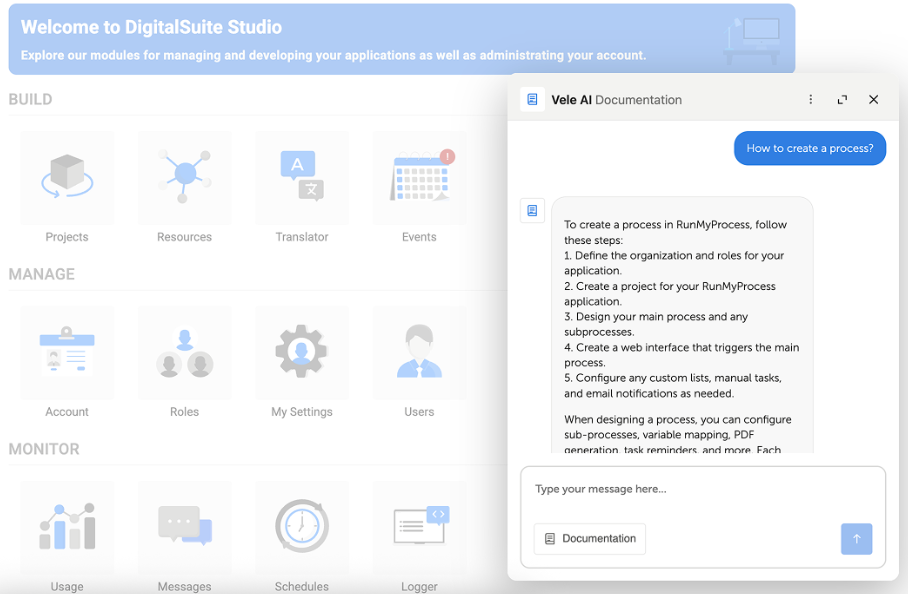Open My Settings gear module

[x=302, y=353]
